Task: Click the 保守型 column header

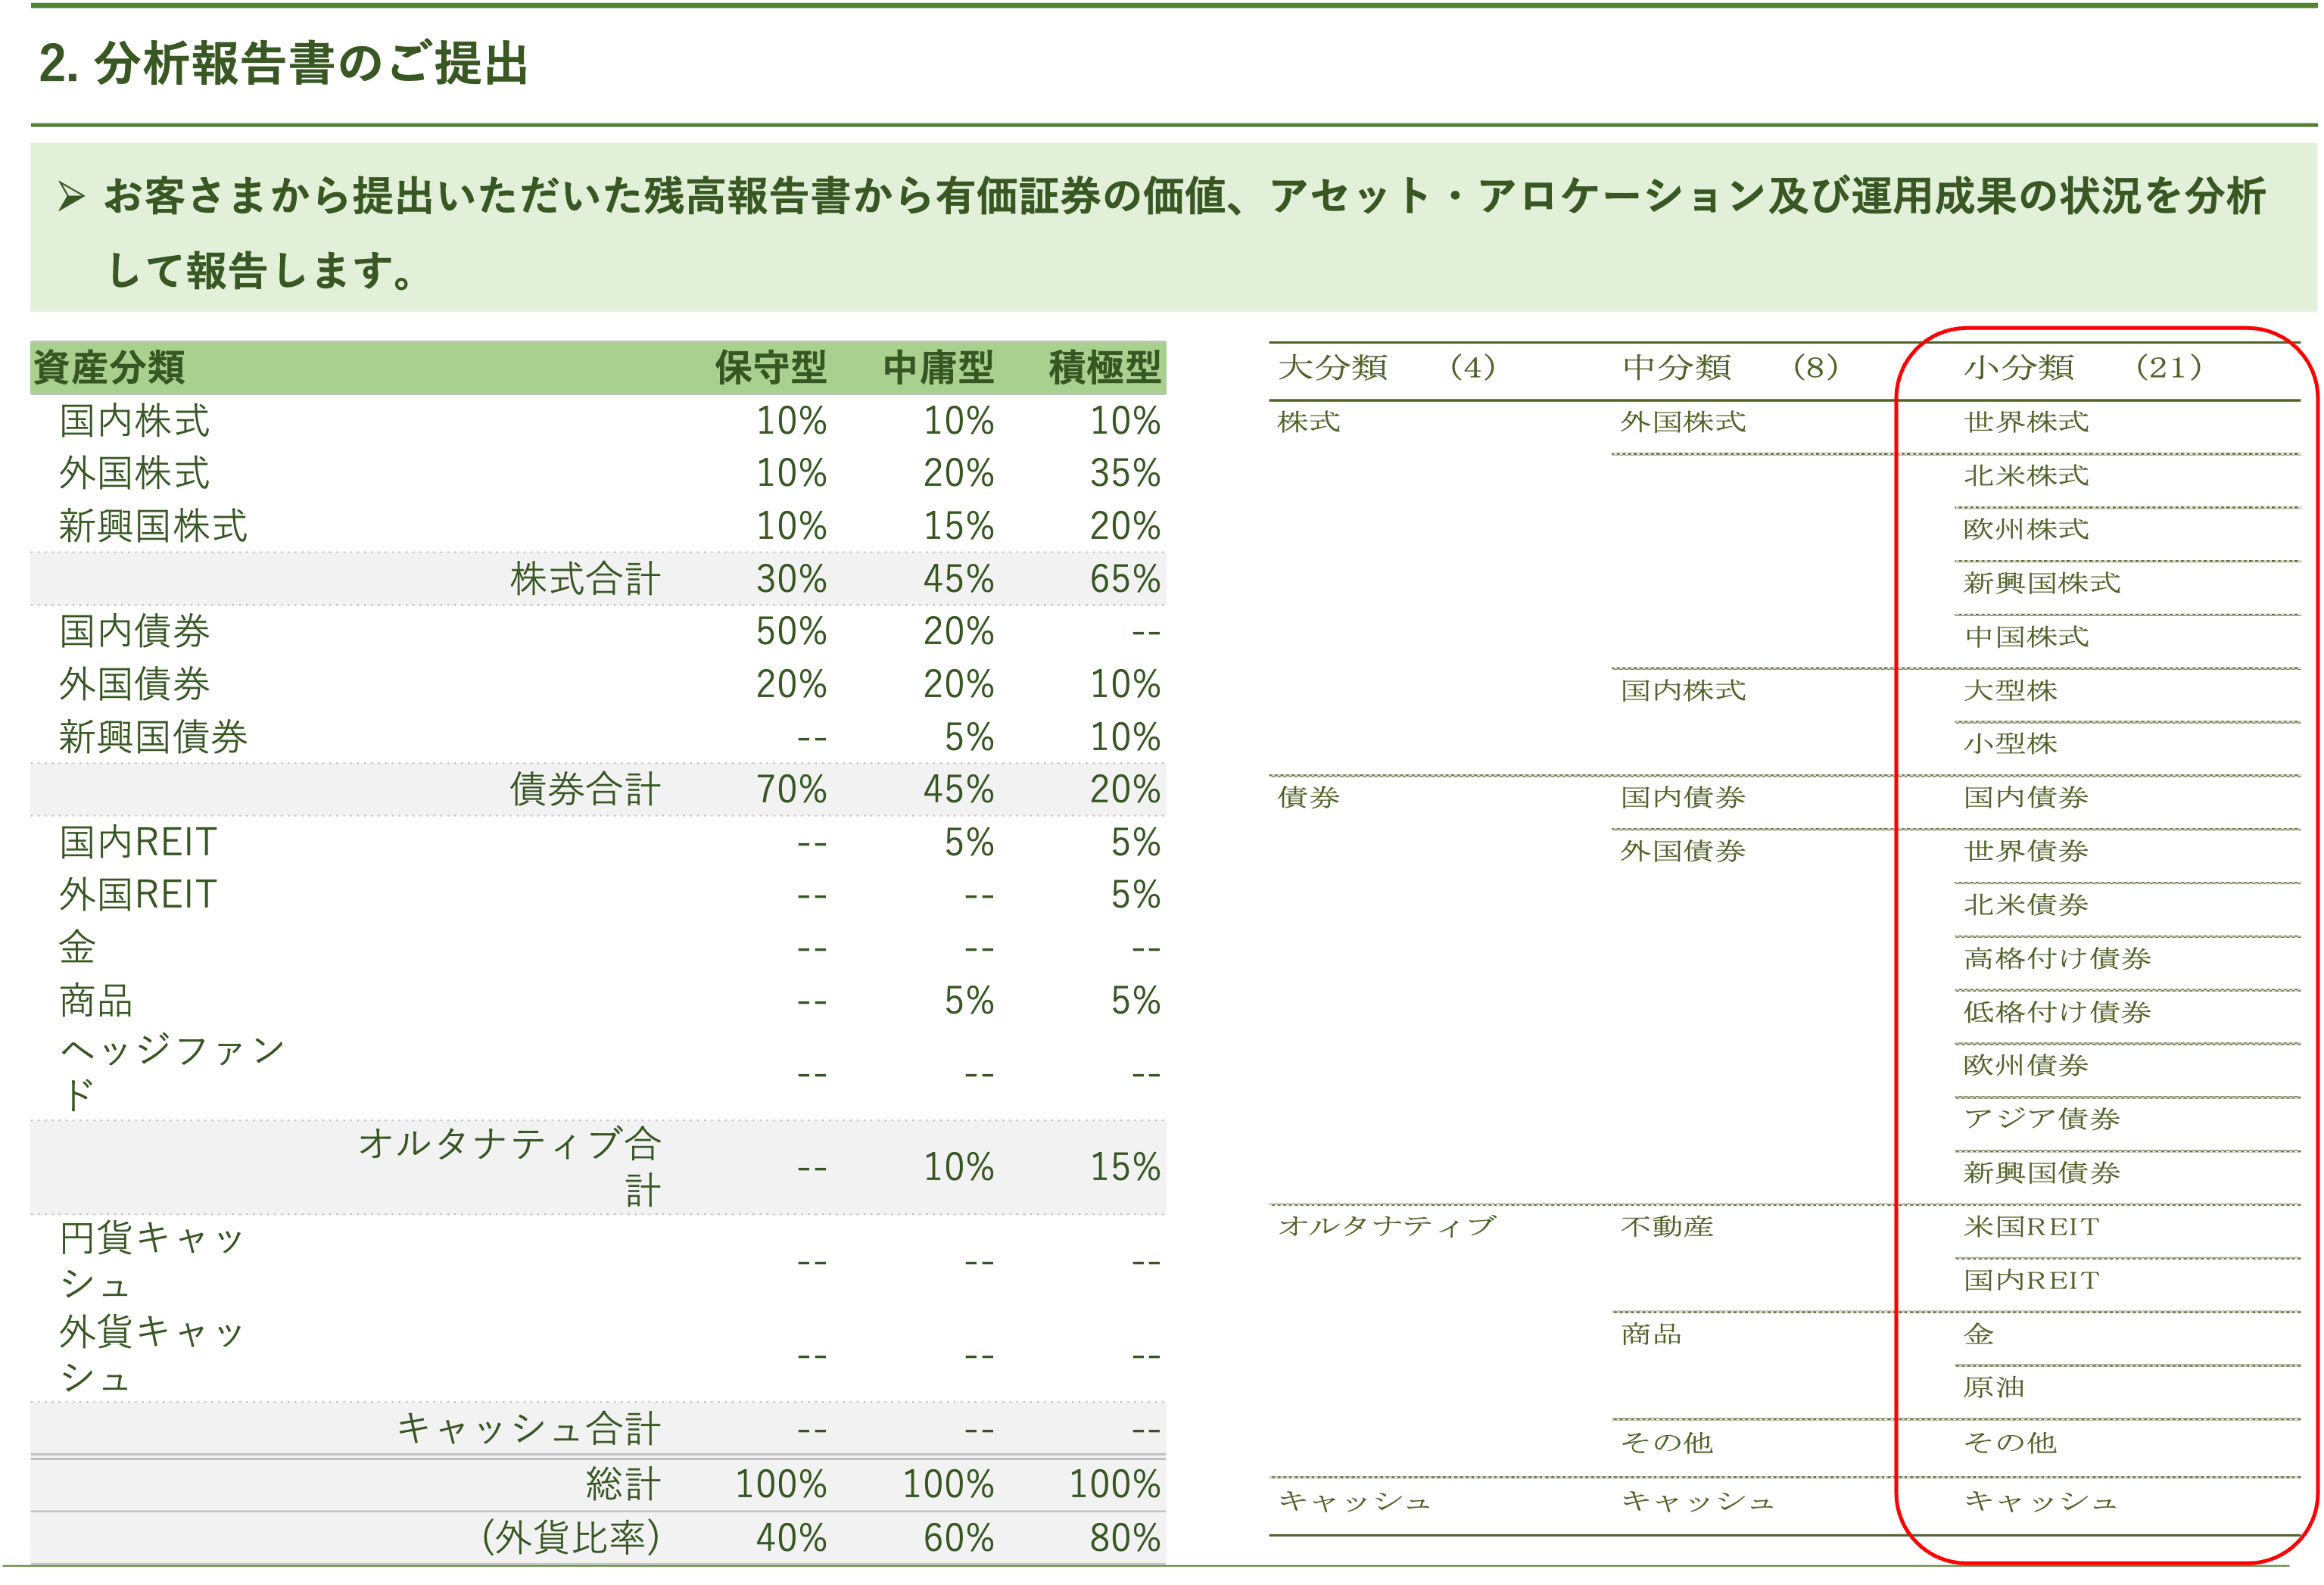Action: pyautogui.click(x=770, y=368)
